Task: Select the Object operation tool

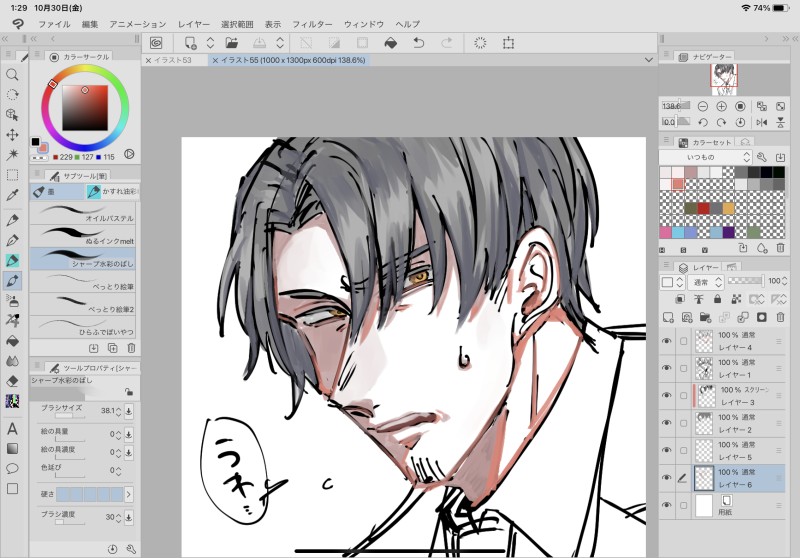Action: coord(12,115)
